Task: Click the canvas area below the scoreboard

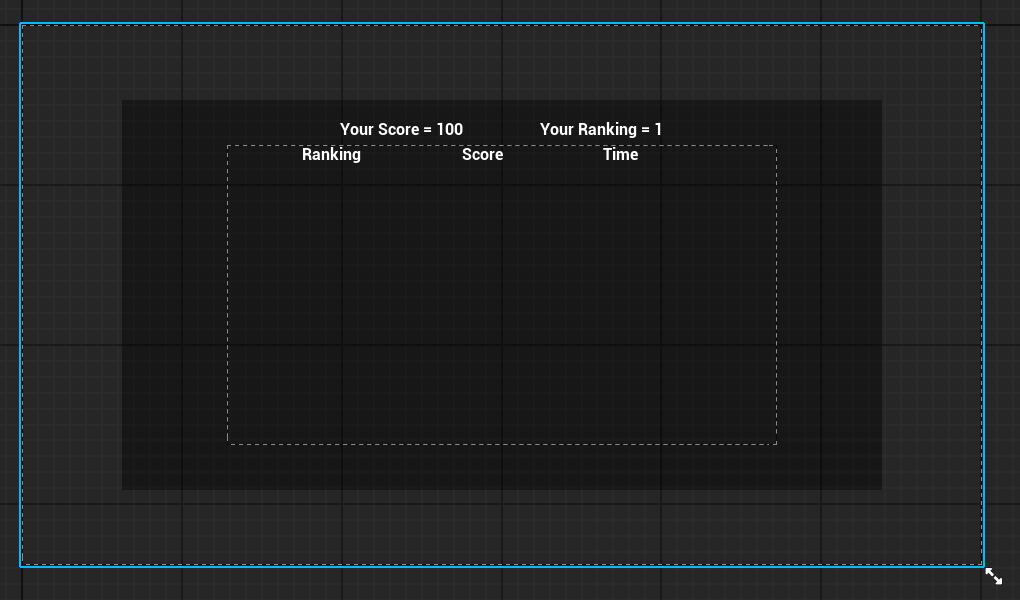Action: coord(502,525)
